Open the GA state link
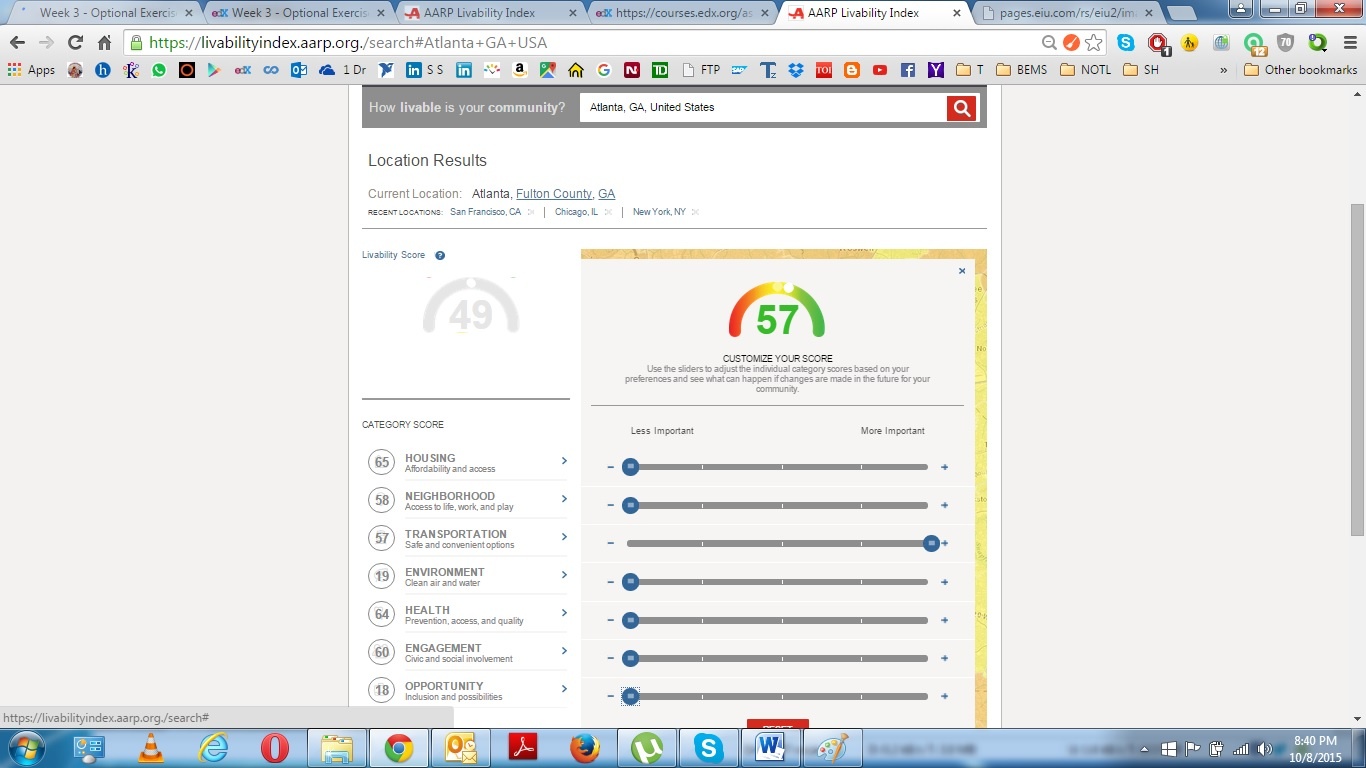Screen dimensions: 1366x768 (606, 194)
